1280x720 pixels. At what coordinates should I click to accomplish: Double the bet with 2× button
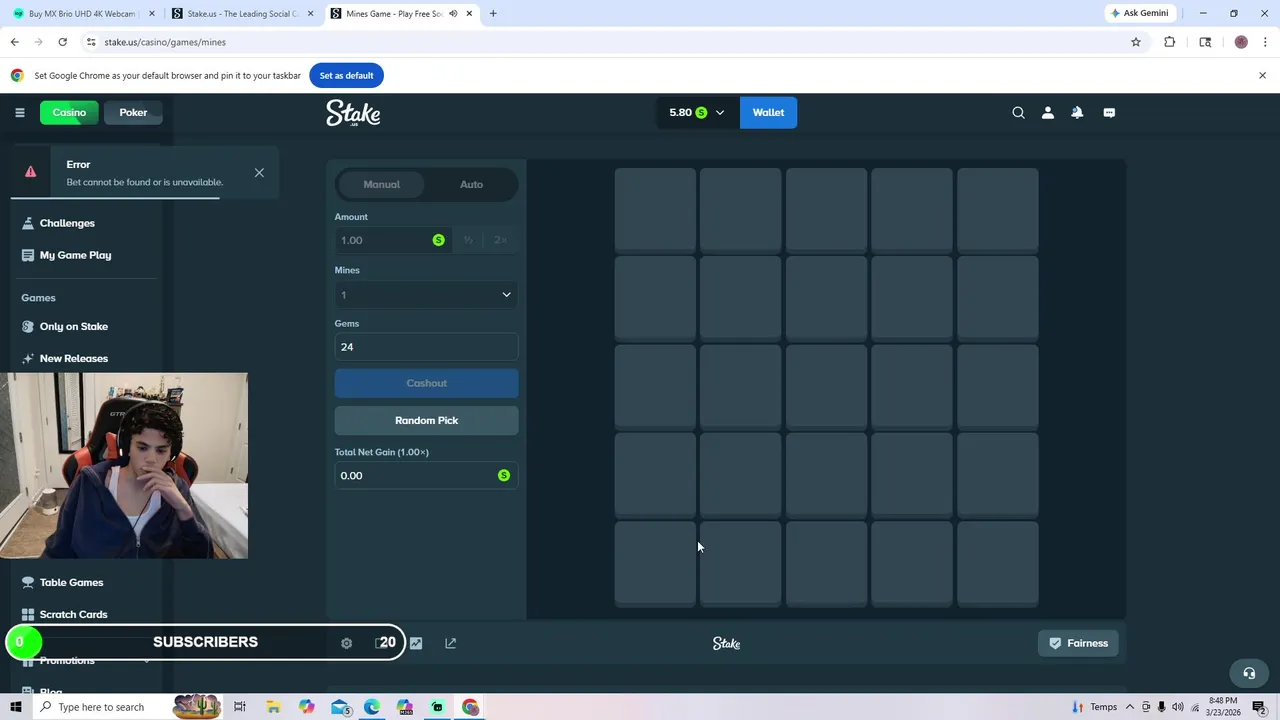pos(500,240)
